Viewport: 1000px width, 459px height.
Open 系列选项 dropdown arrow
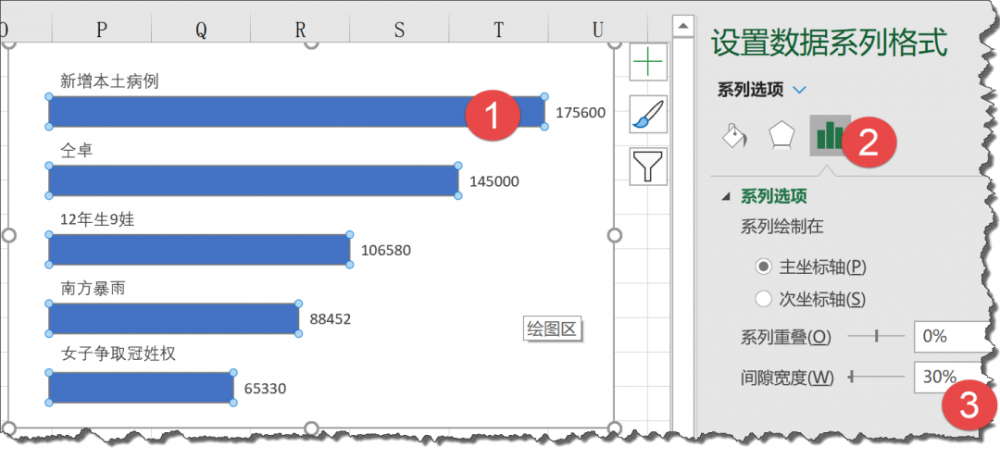798,91
